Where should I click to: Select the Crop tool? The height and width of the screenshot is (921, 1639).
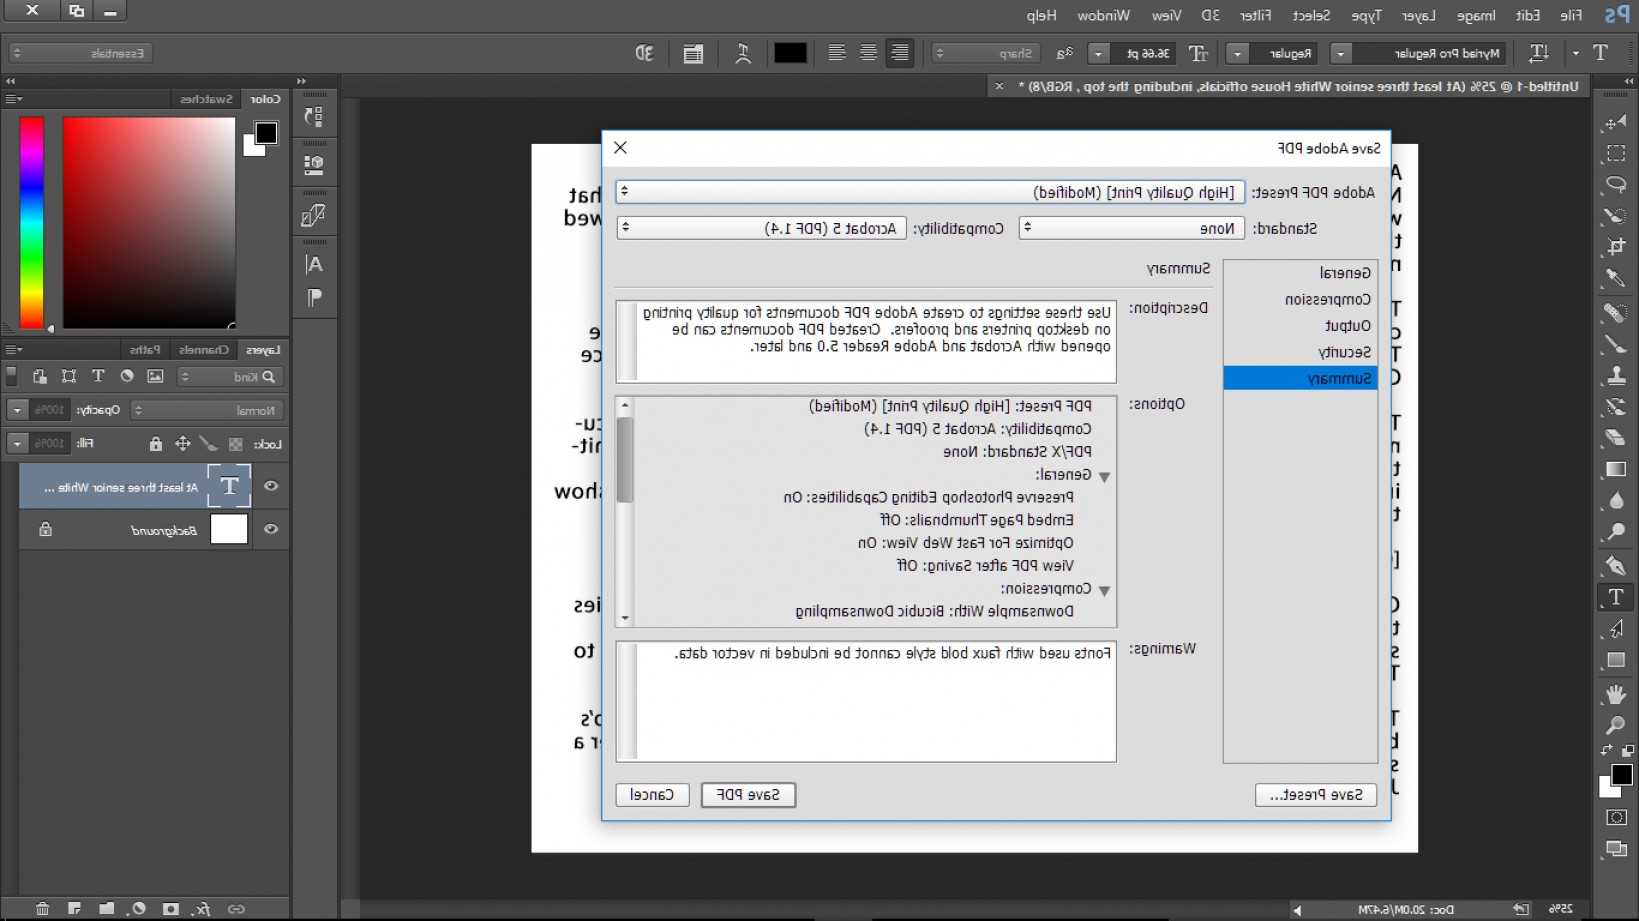point(1615,247)
